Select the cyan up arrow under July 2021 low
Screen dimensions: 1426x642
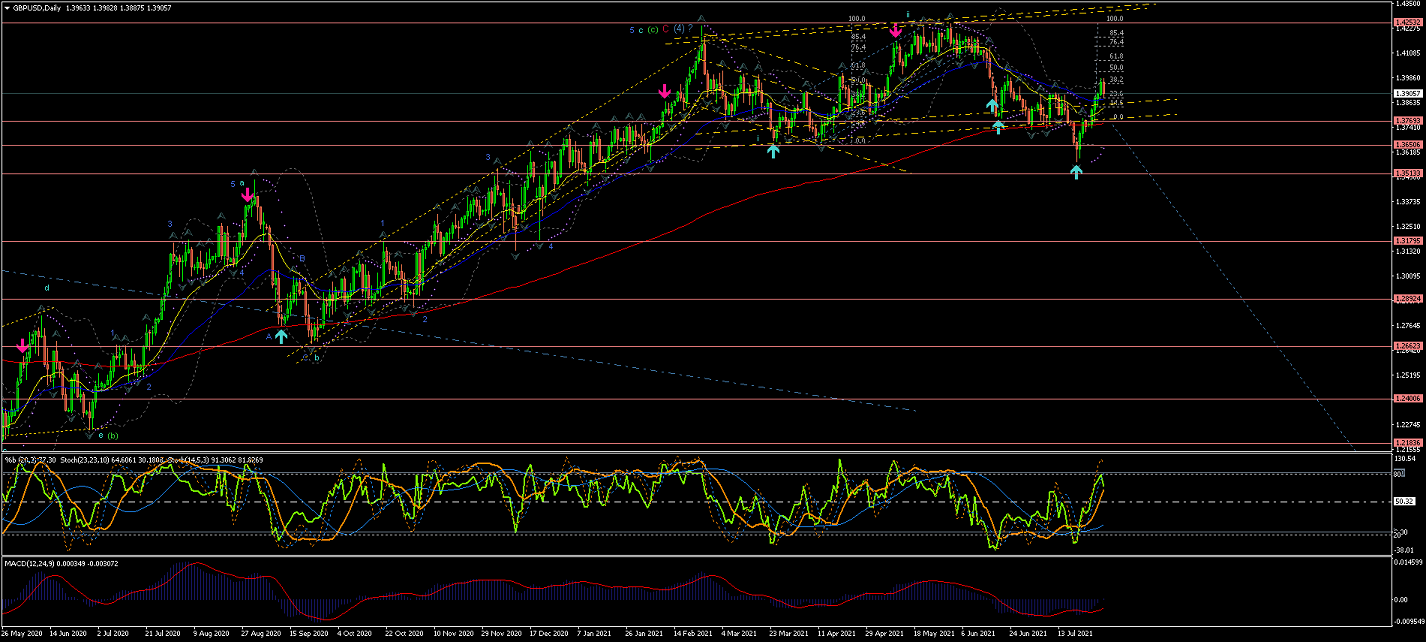coord(1076,172)
